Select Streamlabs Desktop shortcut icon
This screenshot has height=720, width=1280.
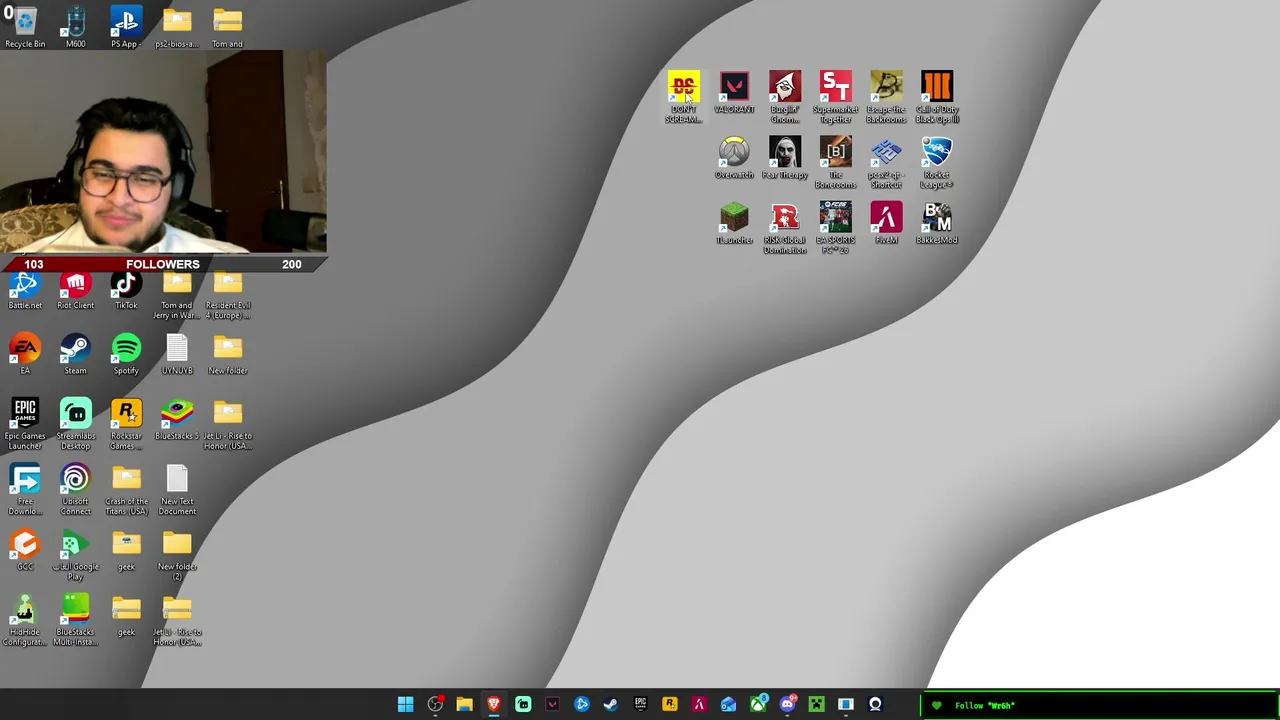tap(76, 424)
